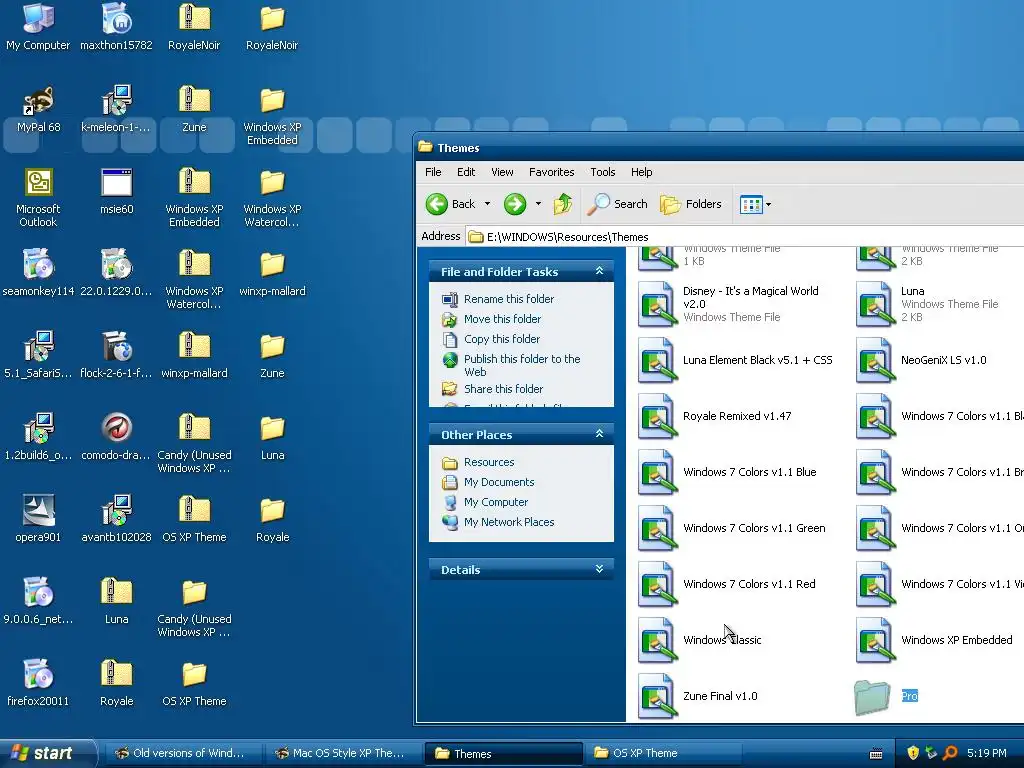Expand the Details panel
This screenshot has width=1024, height=768.
tap(599, 569)
